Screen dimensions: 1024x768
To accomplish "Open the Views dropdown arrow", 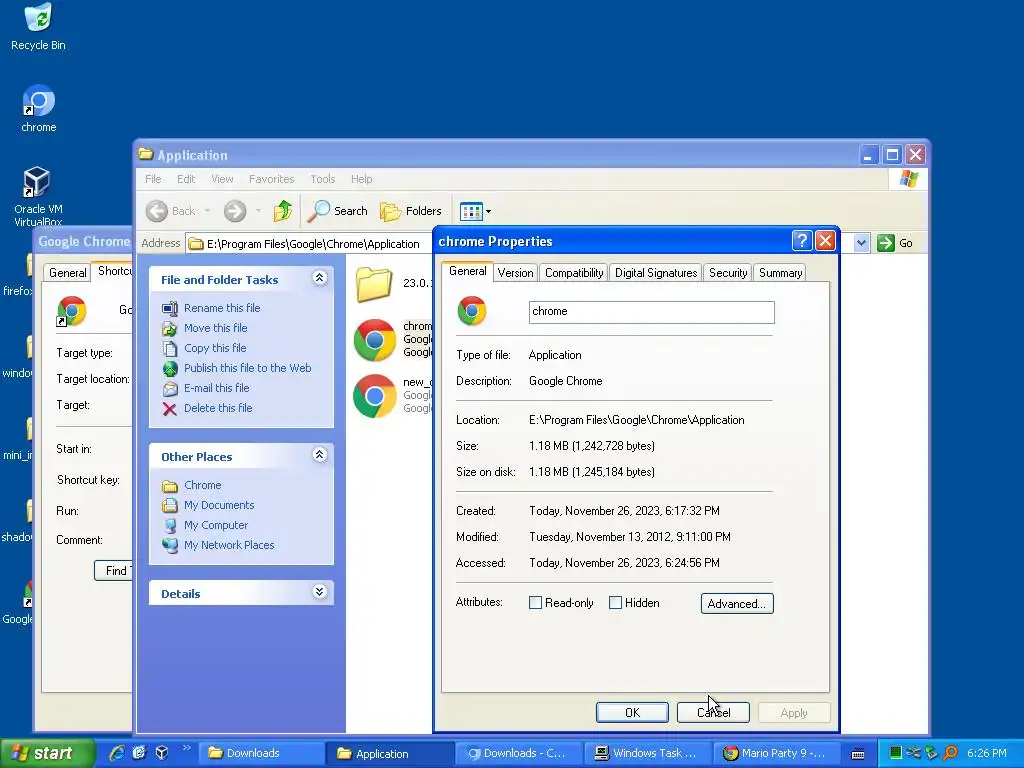I will click(x=488, y=212).
